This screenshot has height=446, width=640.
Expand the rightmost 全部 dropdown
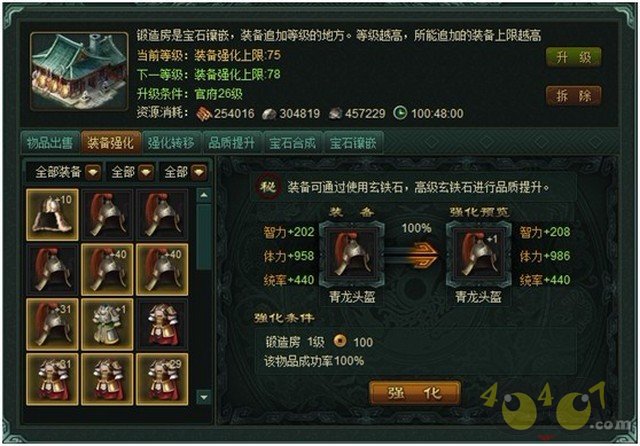click(x=183, y=172)
